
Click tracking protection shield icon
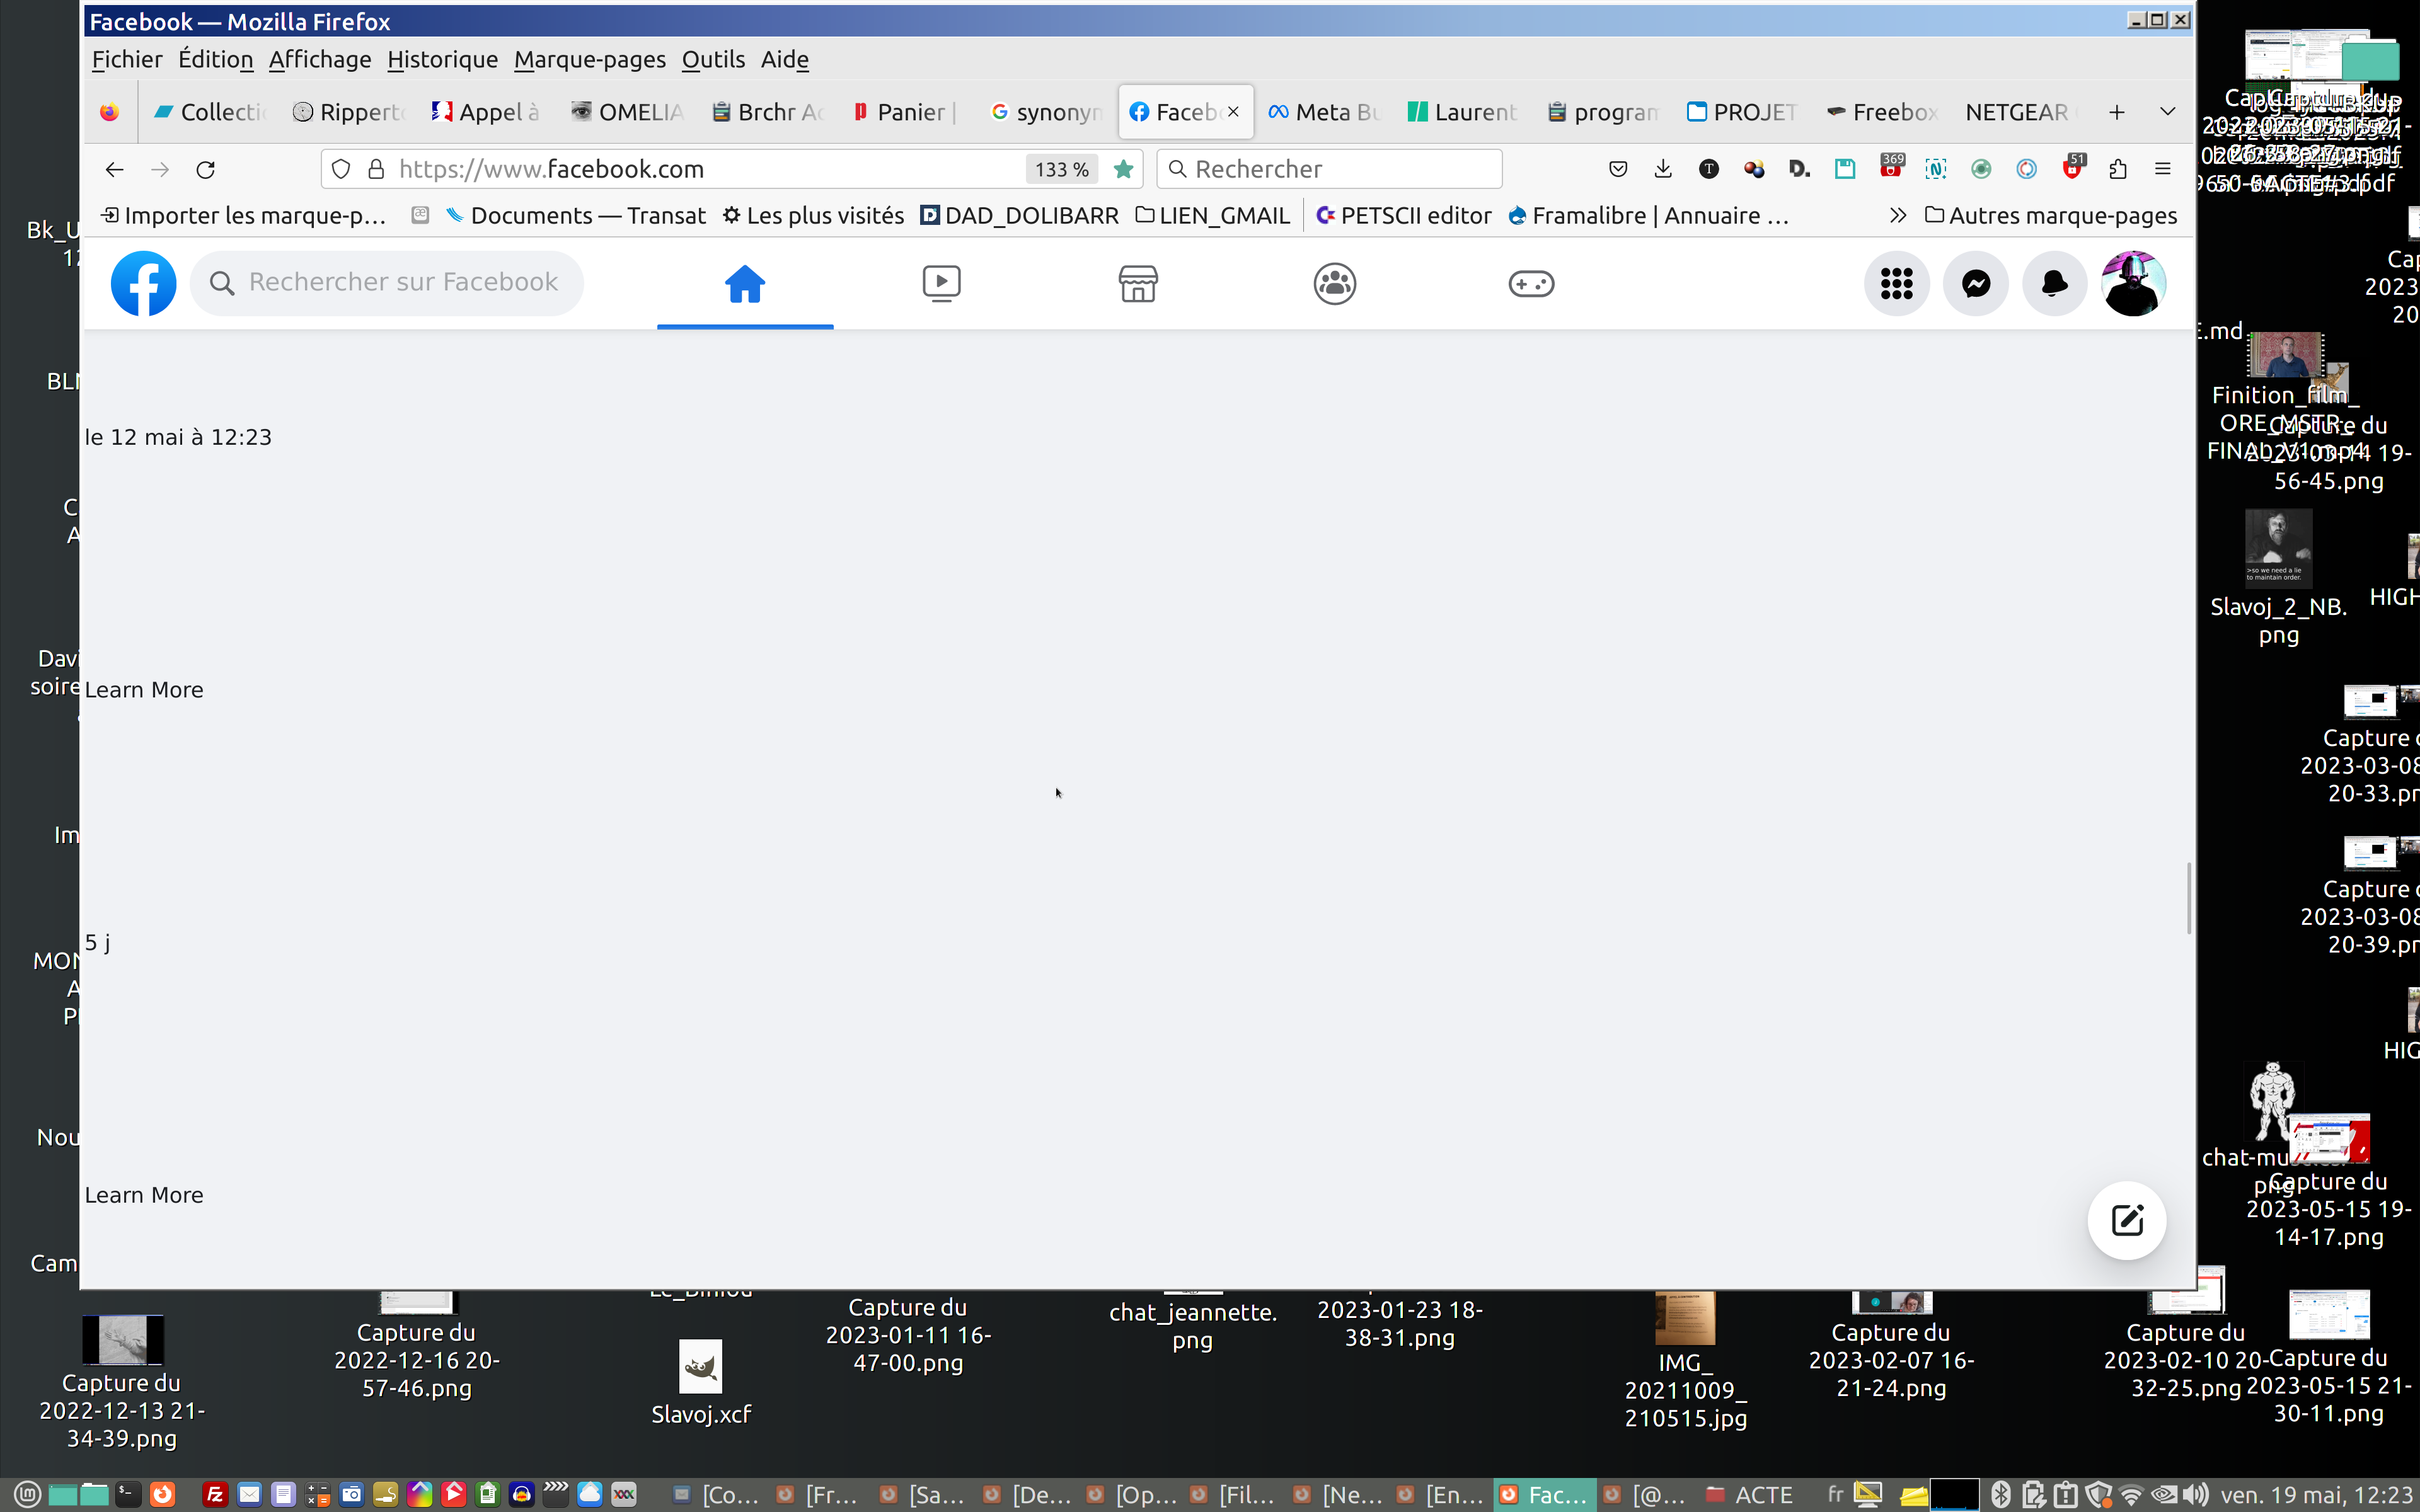pyautogui.click(x=341, y=170)
